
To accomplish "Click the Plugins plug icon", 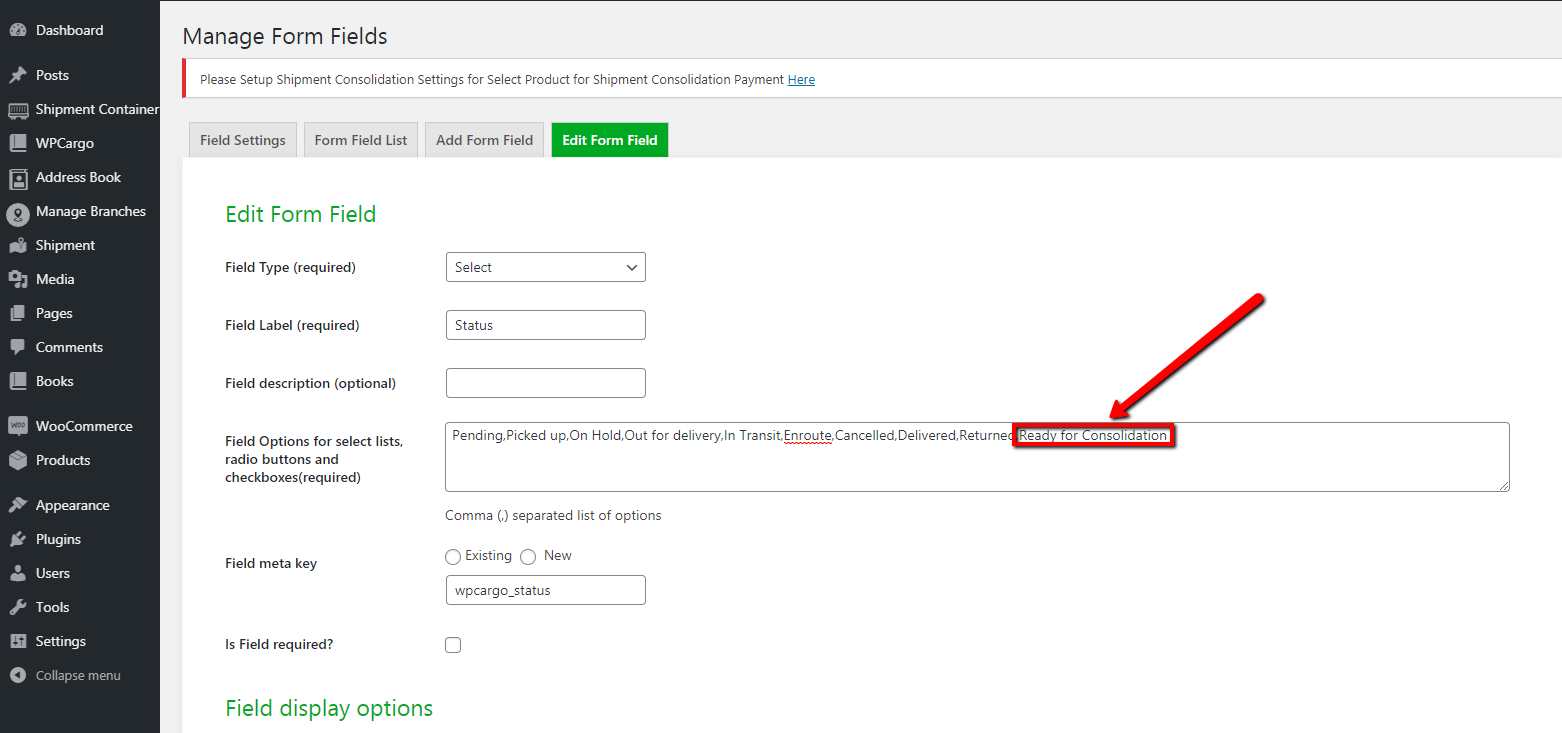I will coord(18,539).
